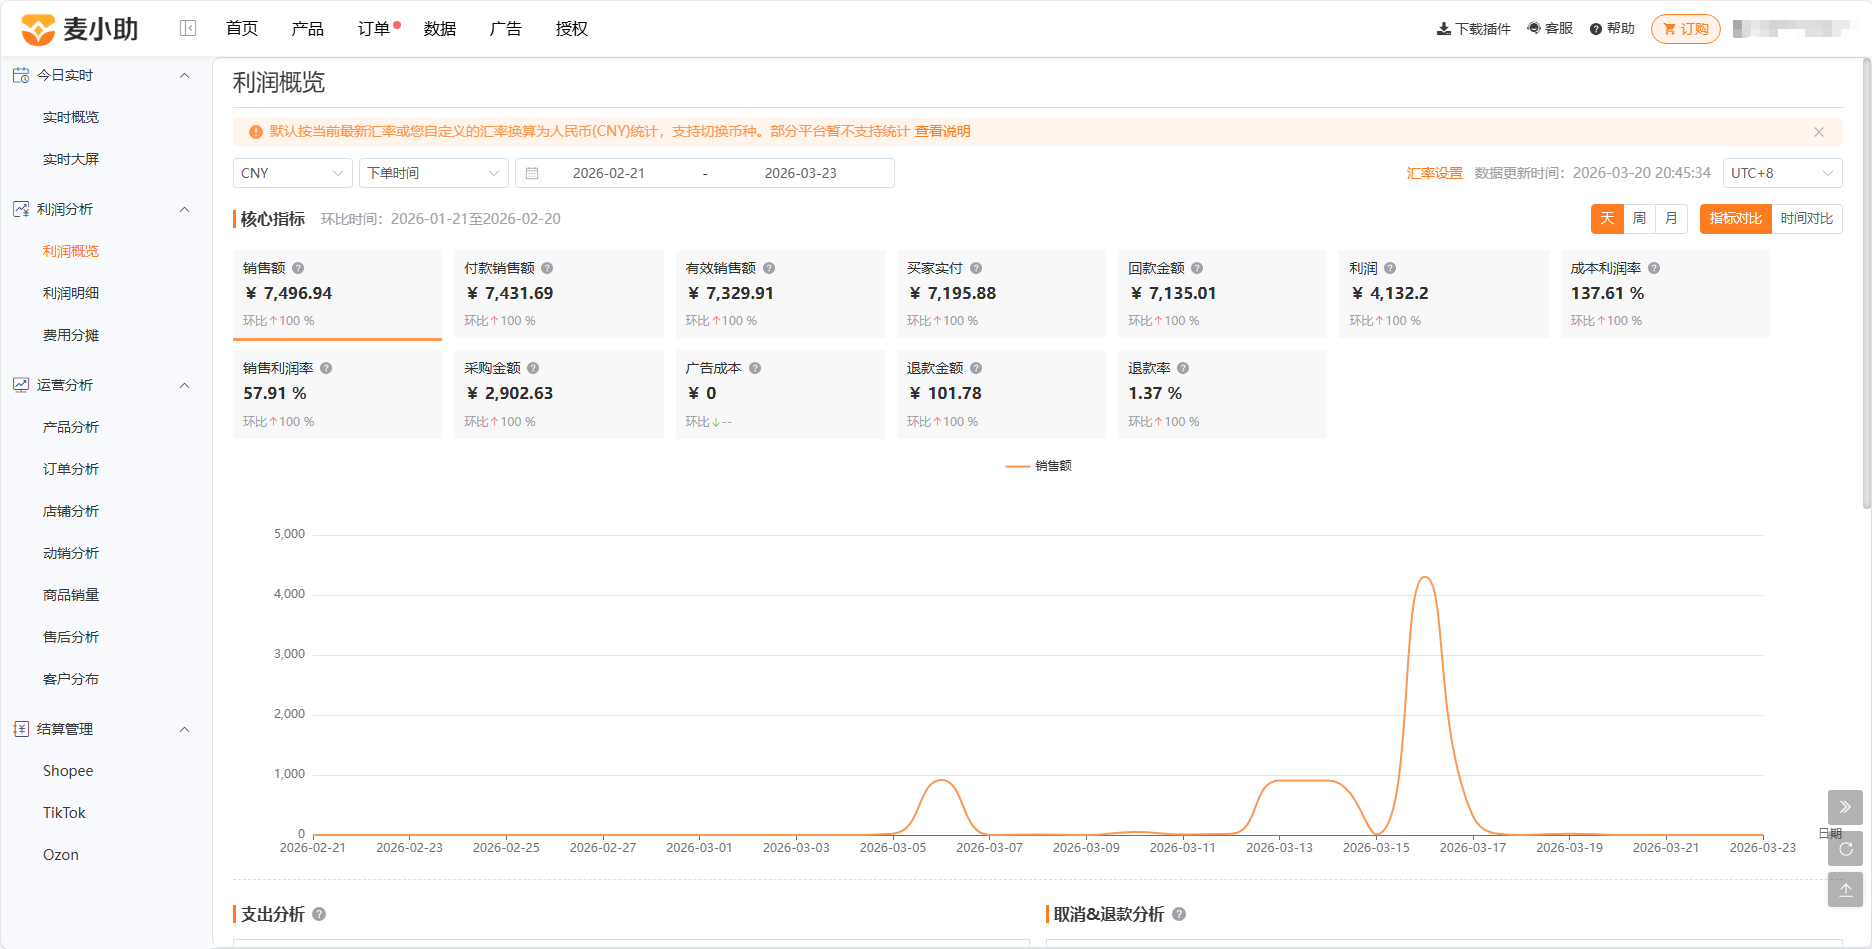The height and width of the screenshot is (949, 1872).
Task: Dismiss the orange notice banner
Action: tap(1819, 132)
